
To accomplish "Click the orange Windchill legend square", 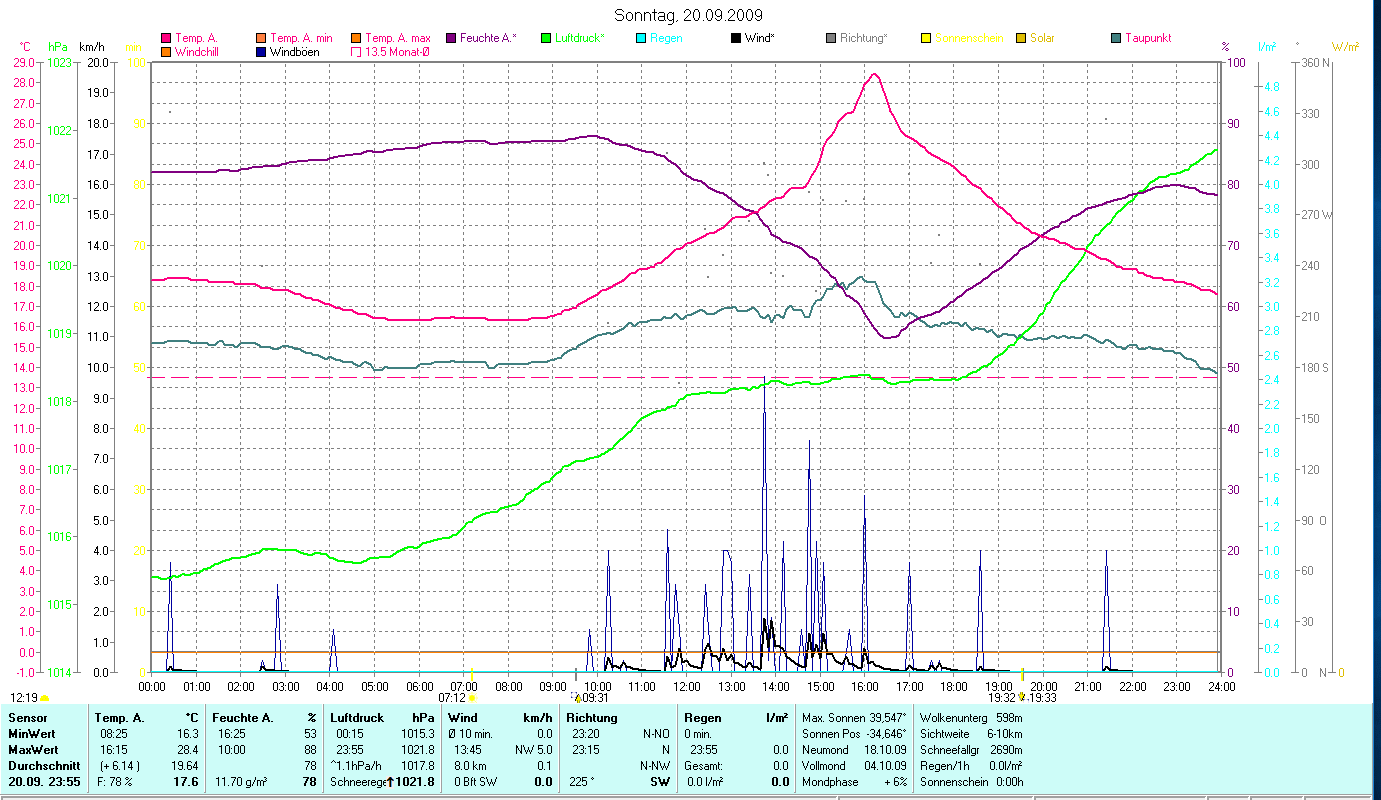I will point(166,52).
